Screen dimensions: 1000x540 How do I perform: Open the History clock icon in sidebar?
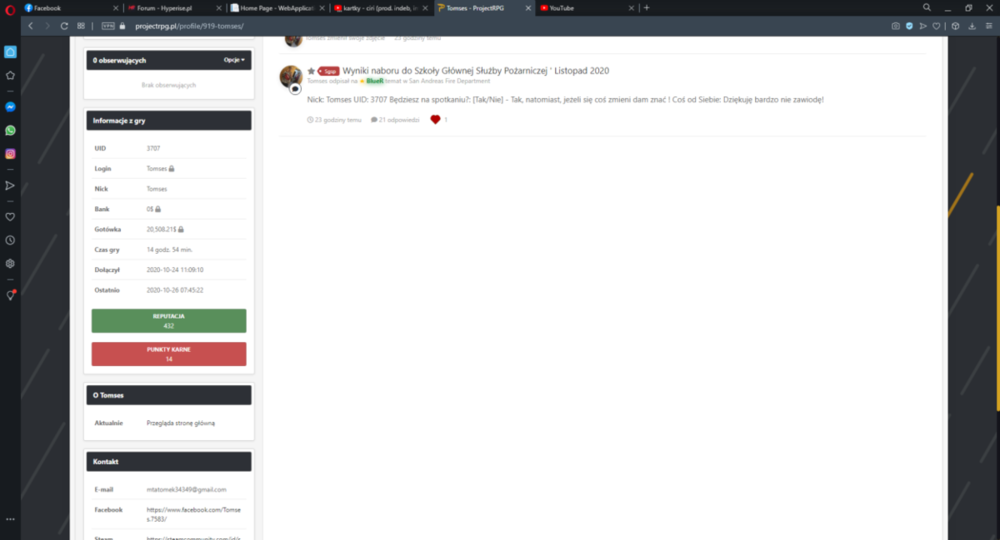click(10, 240)
